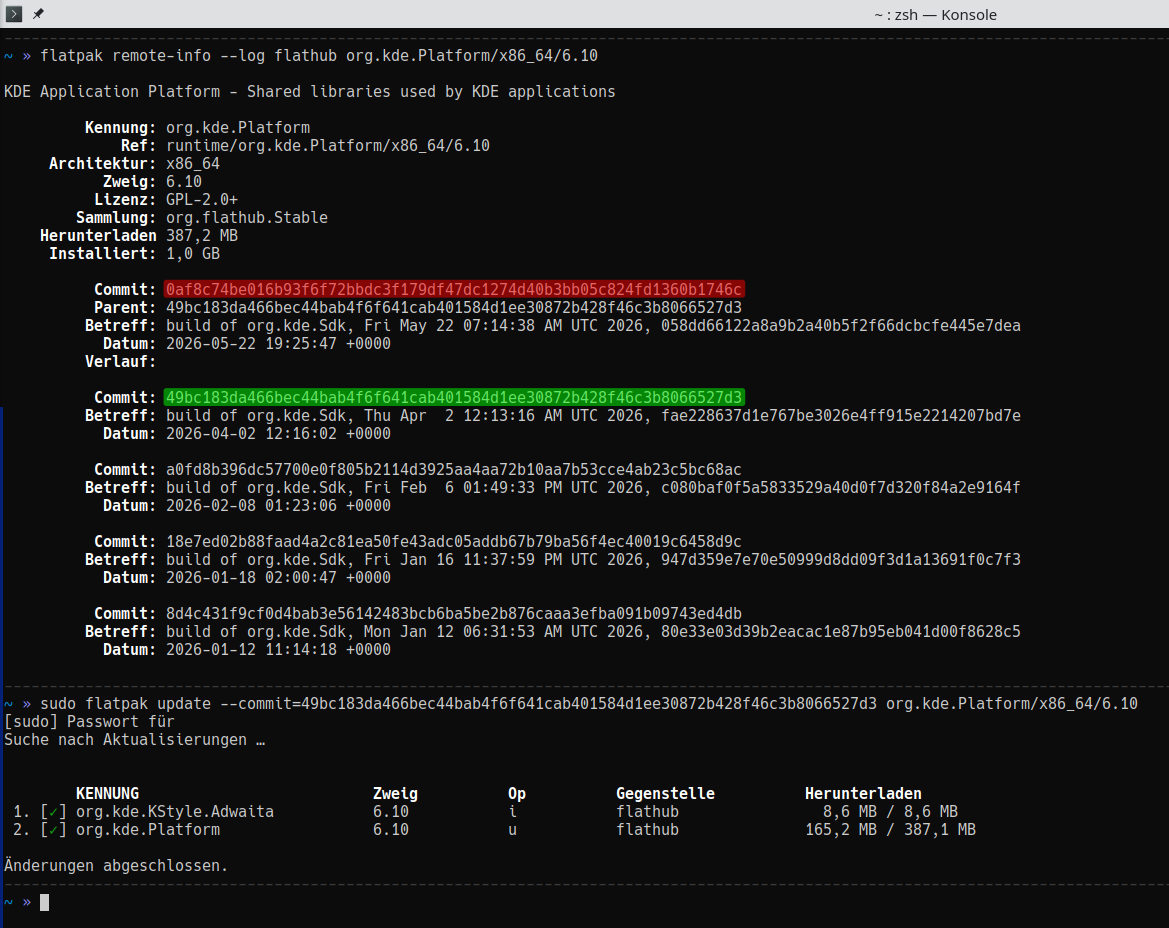Screen dimensions: 1169x928
Task: Click the Betreff line dated Fri Jan 16
Action: (593, 560)
